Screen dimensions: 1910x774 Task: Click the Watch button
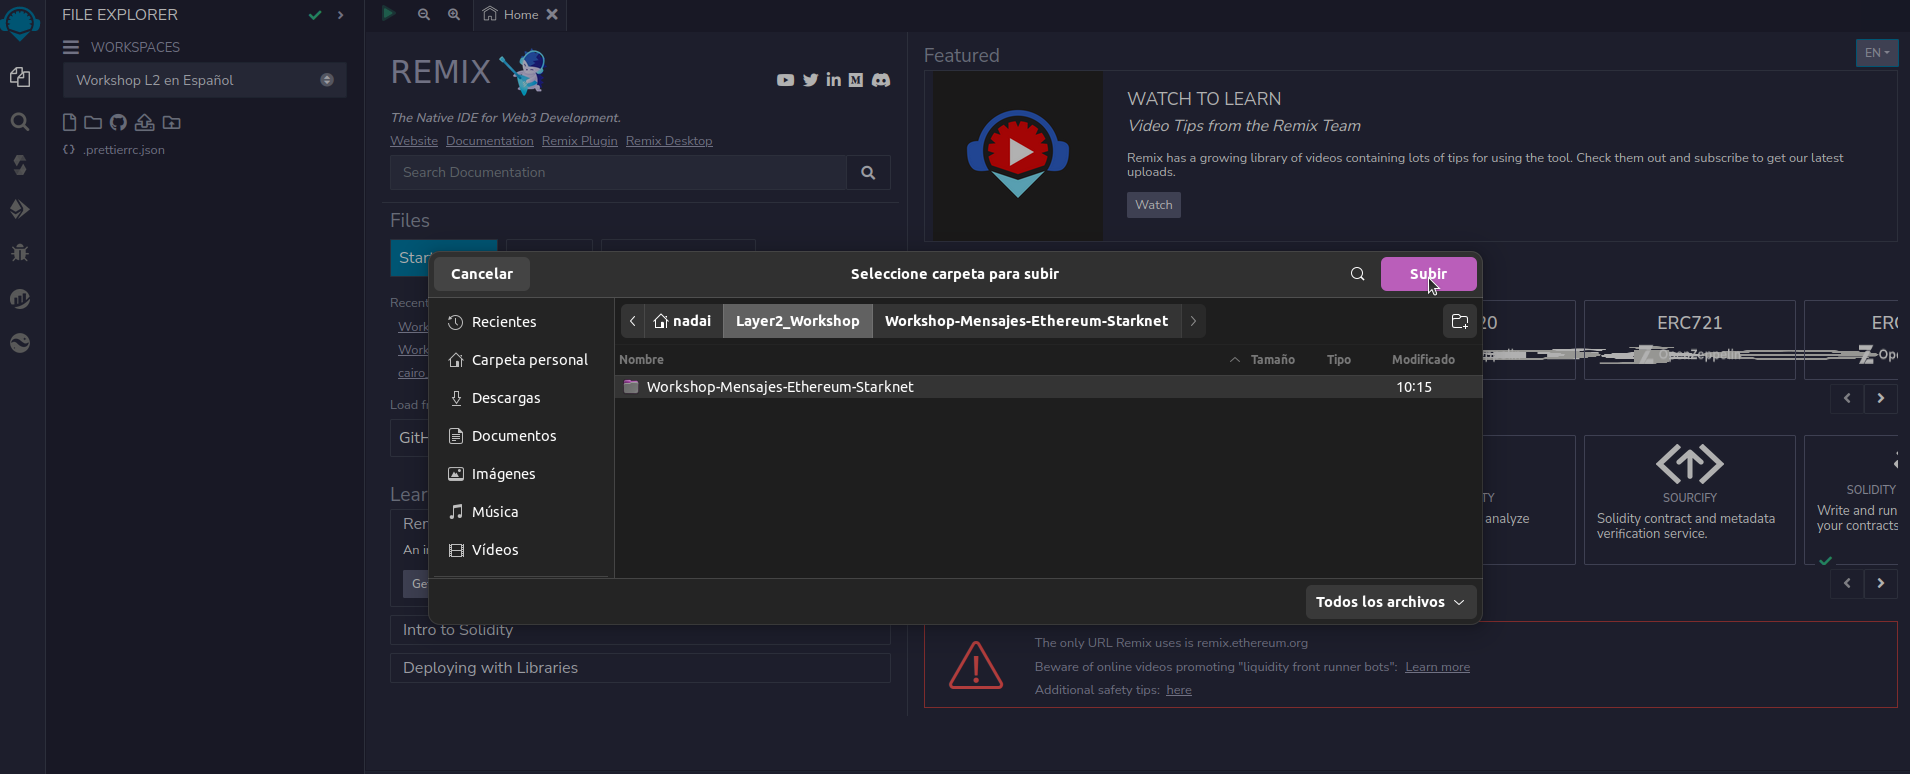pyautogui.click(x=1153, y=205)
